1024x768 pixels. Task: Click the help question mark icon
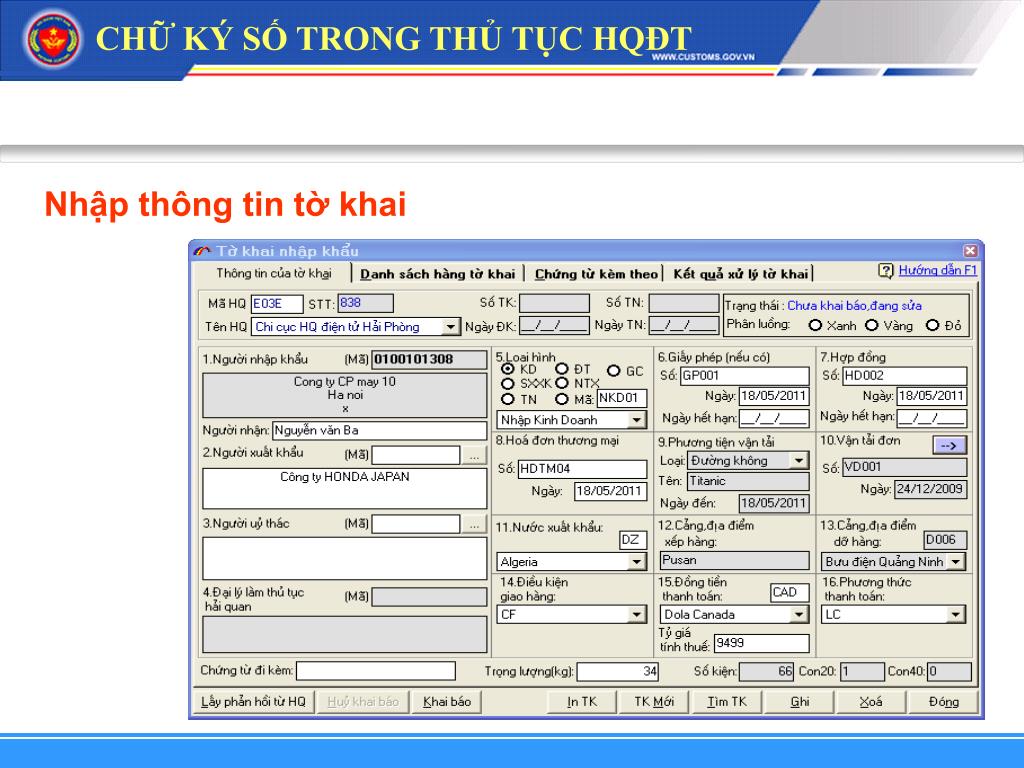(x=886, y=270)
